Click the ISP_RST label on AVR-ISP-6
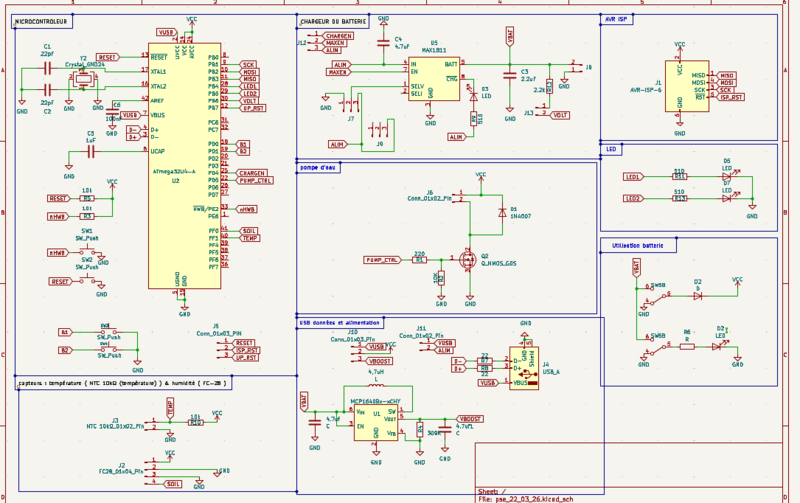 click(731, 97)
